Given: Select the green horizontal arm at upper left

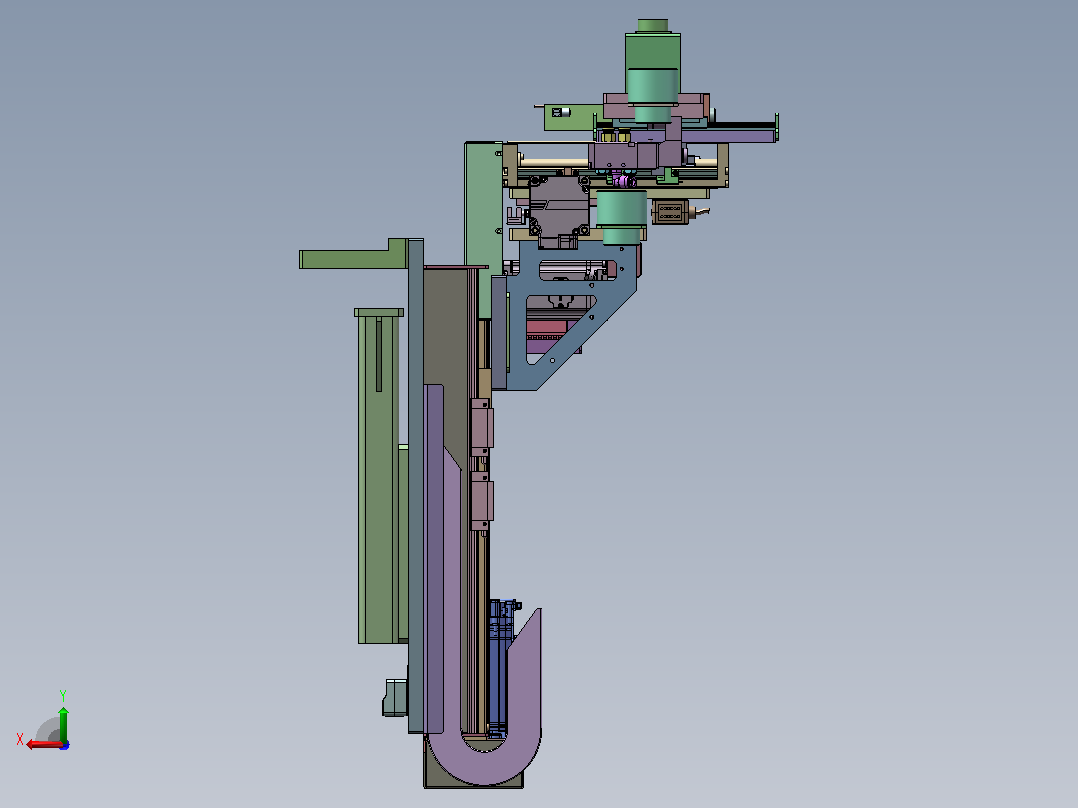Looking at the screenshot, I should [x=353, y=255].
